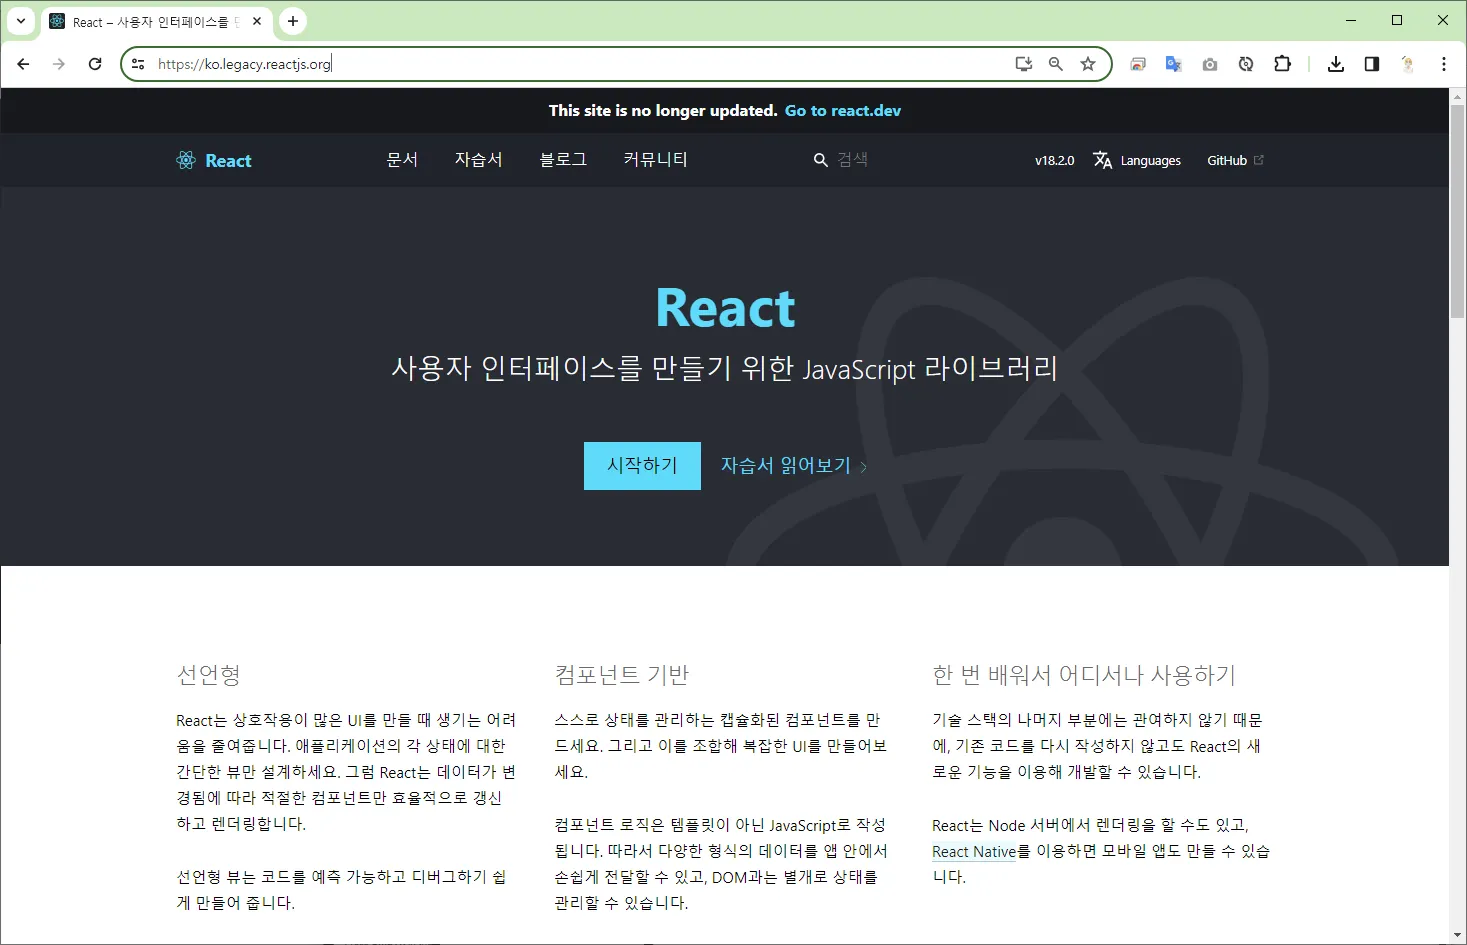
Task: Maximize the Chrome window
Action: [x=1397, y=20]
